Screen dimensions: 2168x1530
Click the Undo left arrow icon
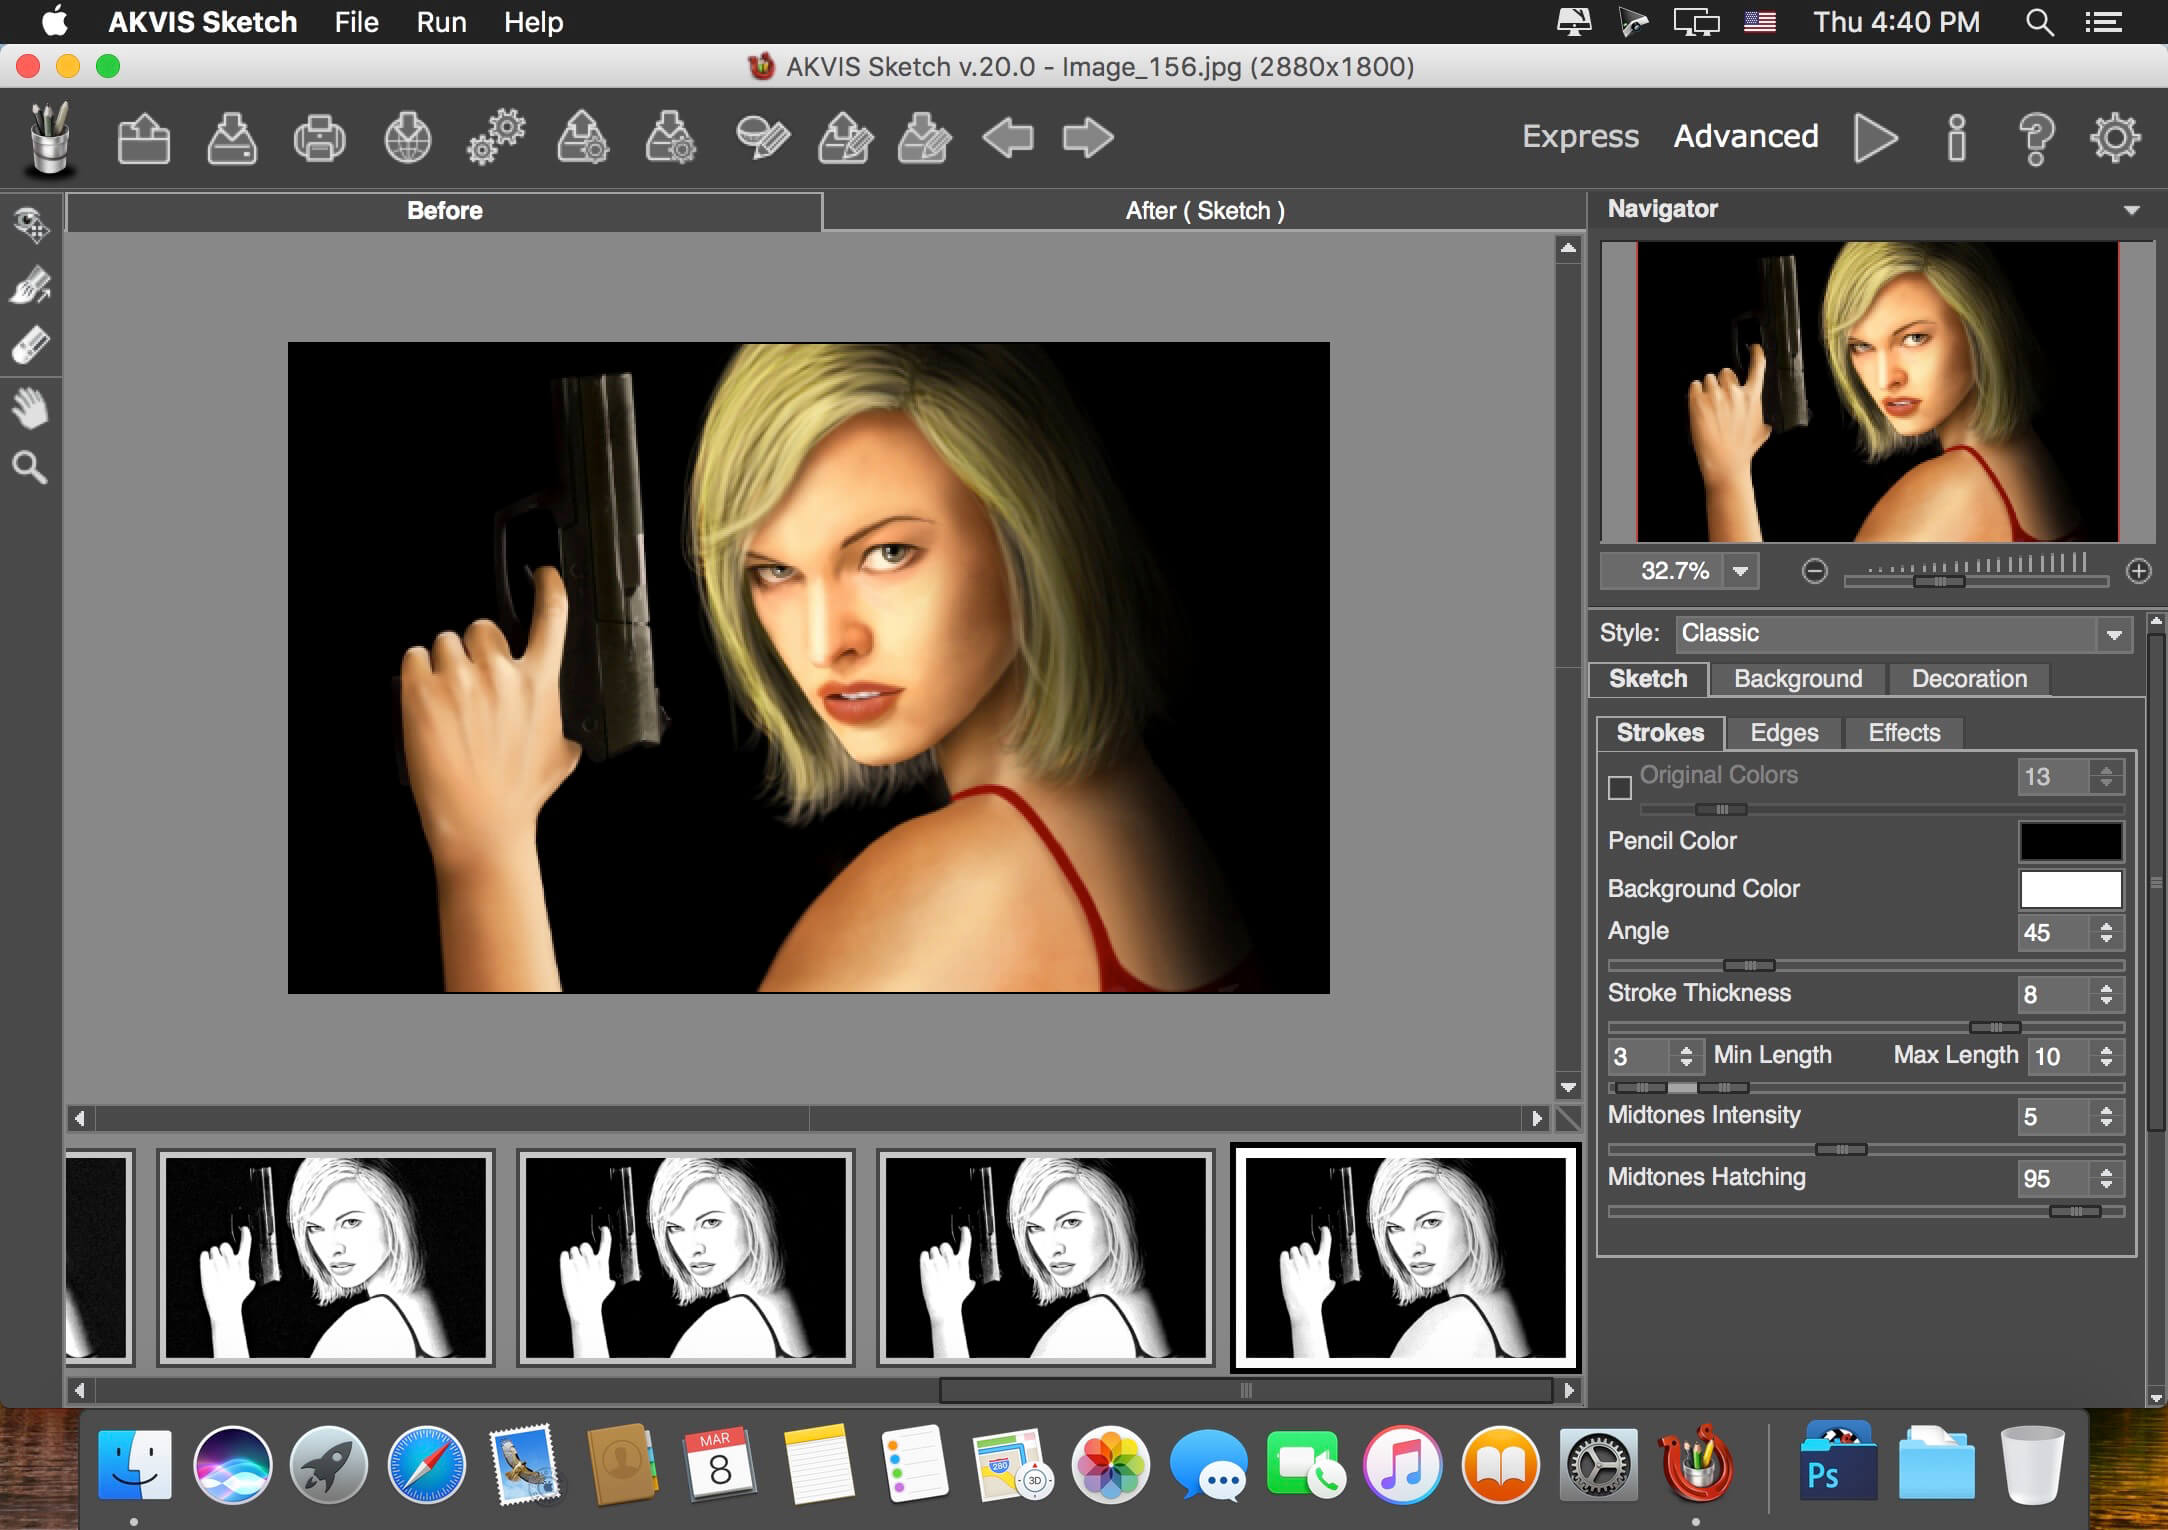point(1007,137)
